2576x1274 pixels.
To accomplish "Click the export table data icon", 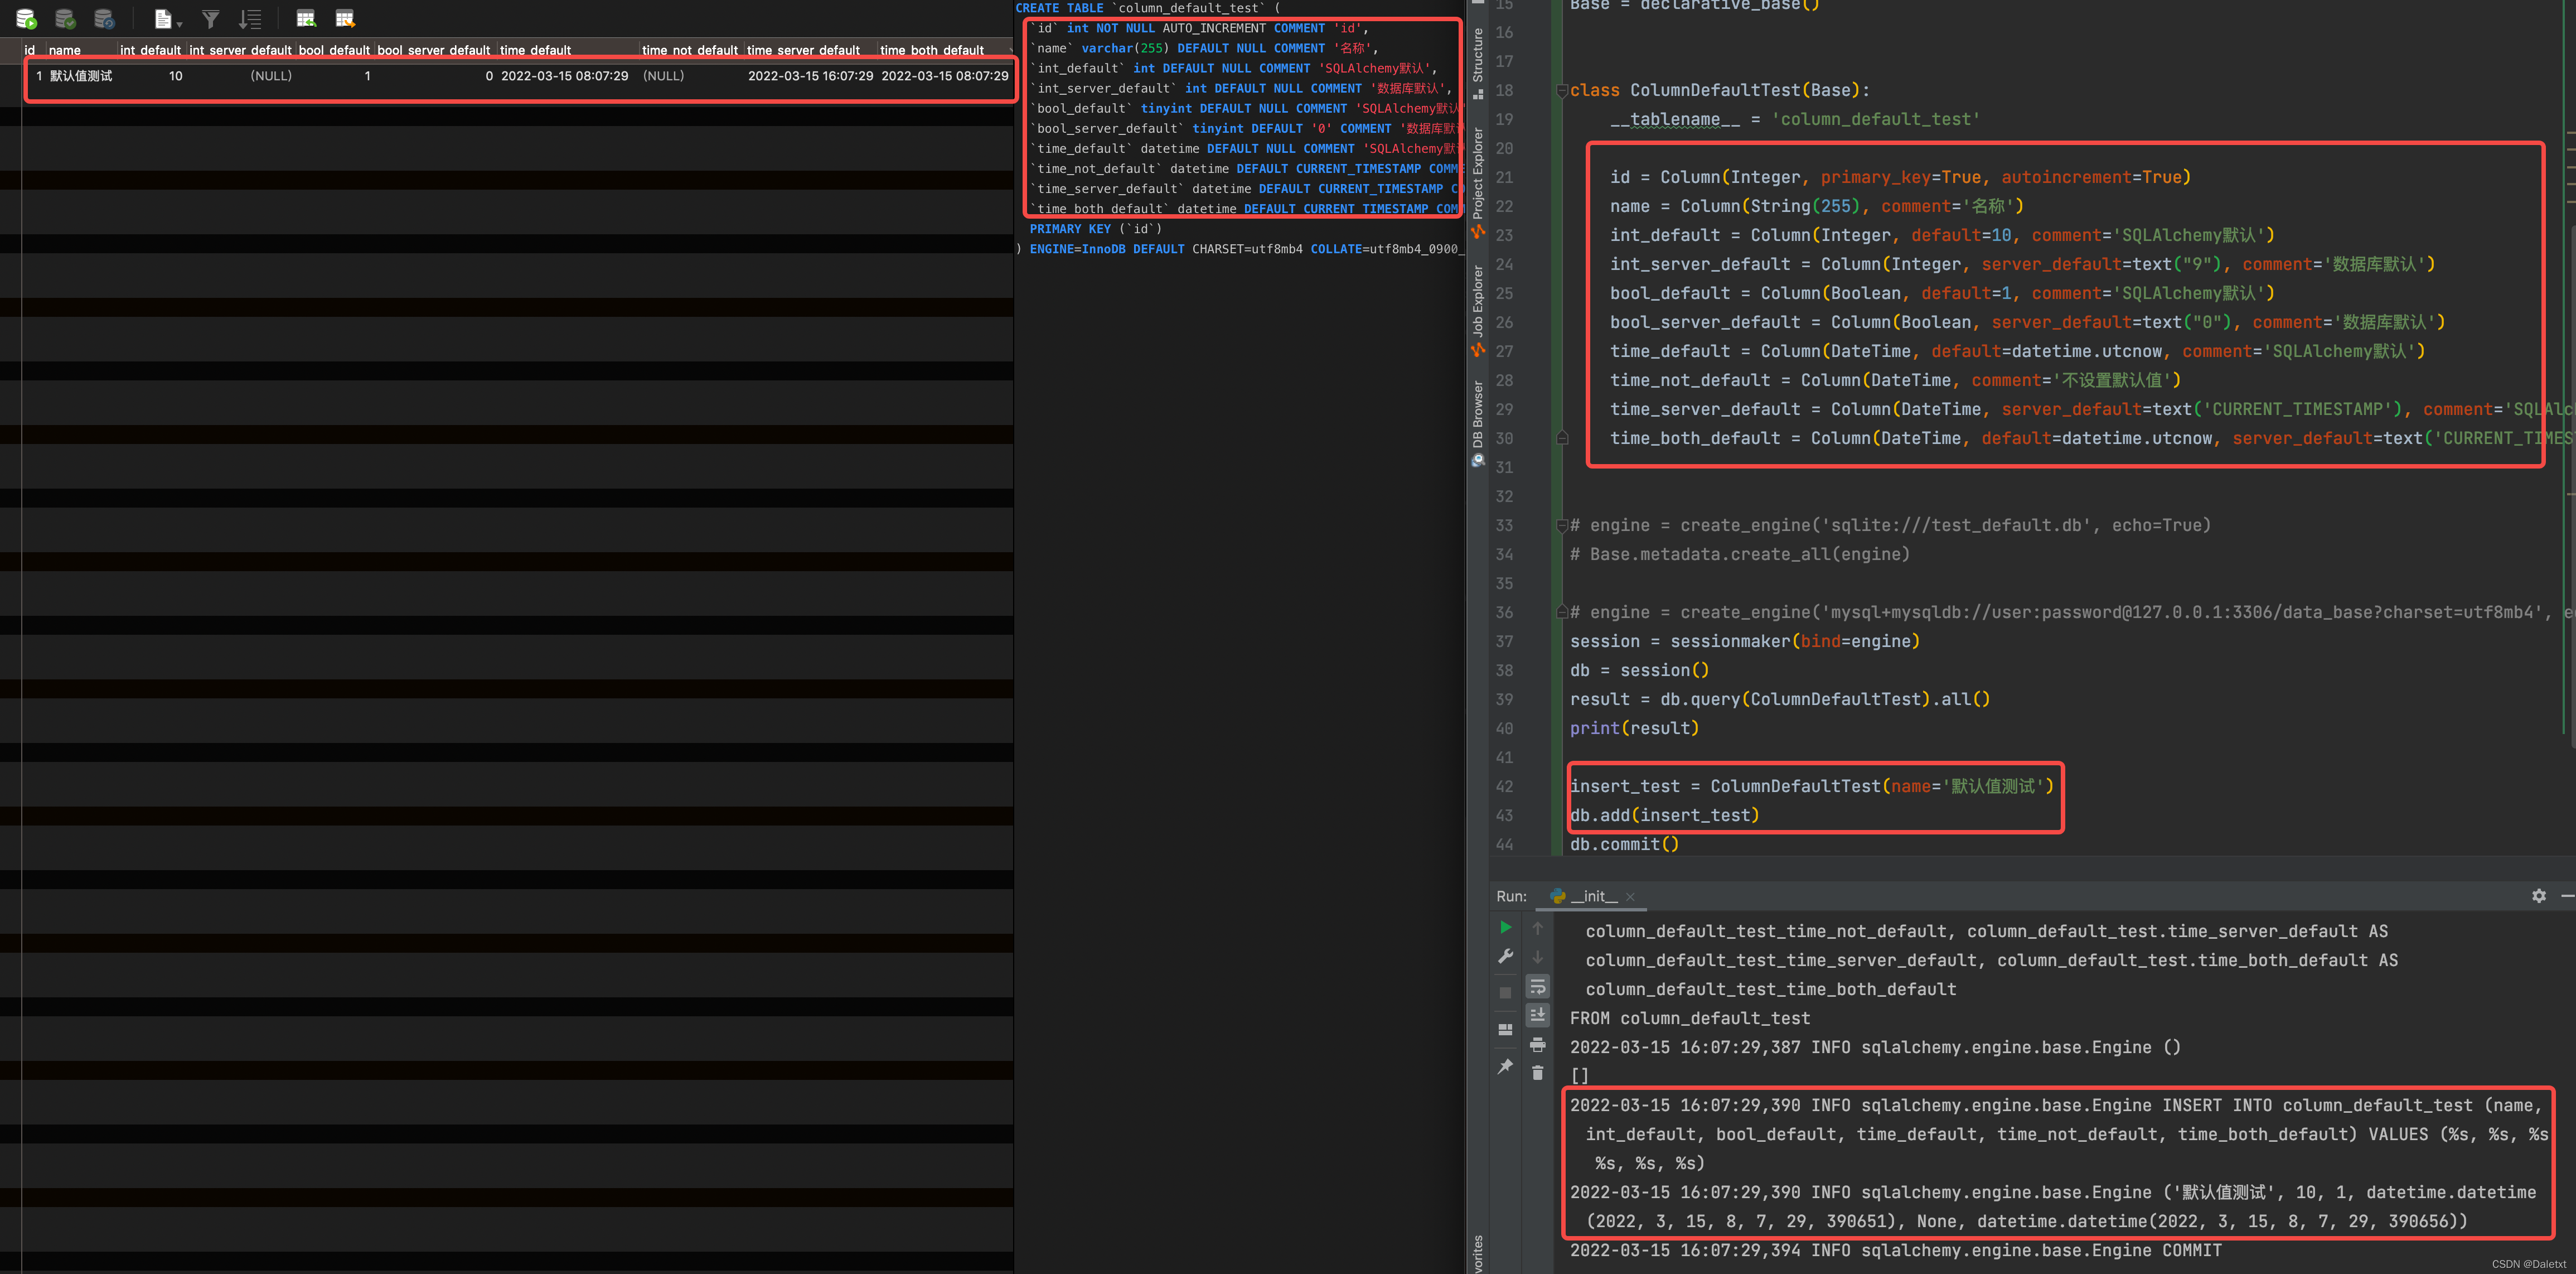I will pyautogui.click(x=345, y=19).
